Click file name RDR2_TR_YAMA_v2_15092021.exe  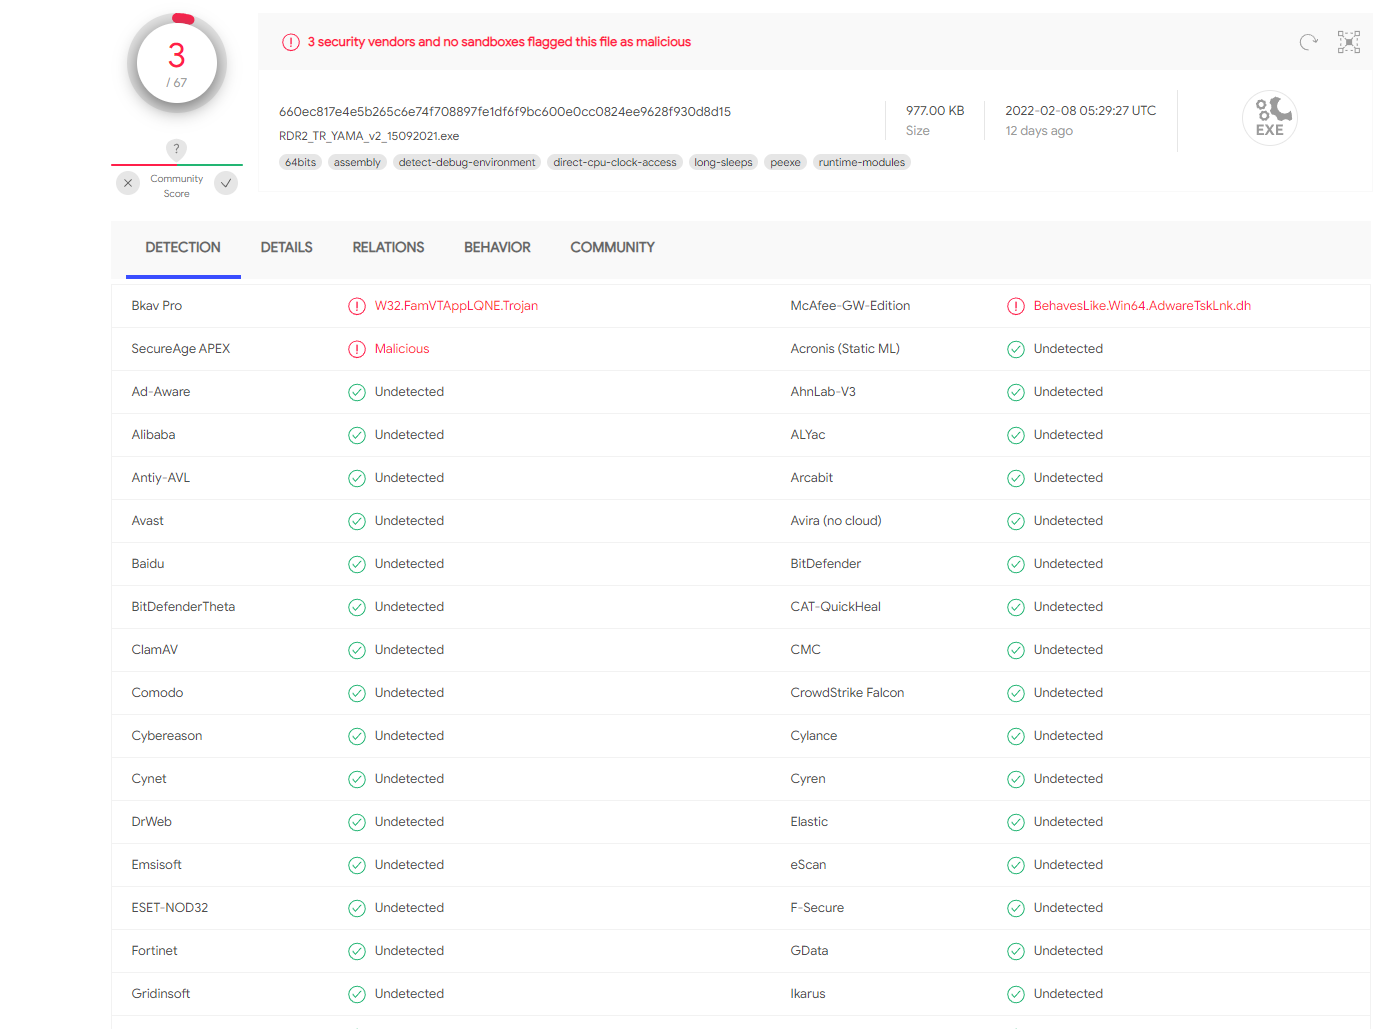point(369,136)
